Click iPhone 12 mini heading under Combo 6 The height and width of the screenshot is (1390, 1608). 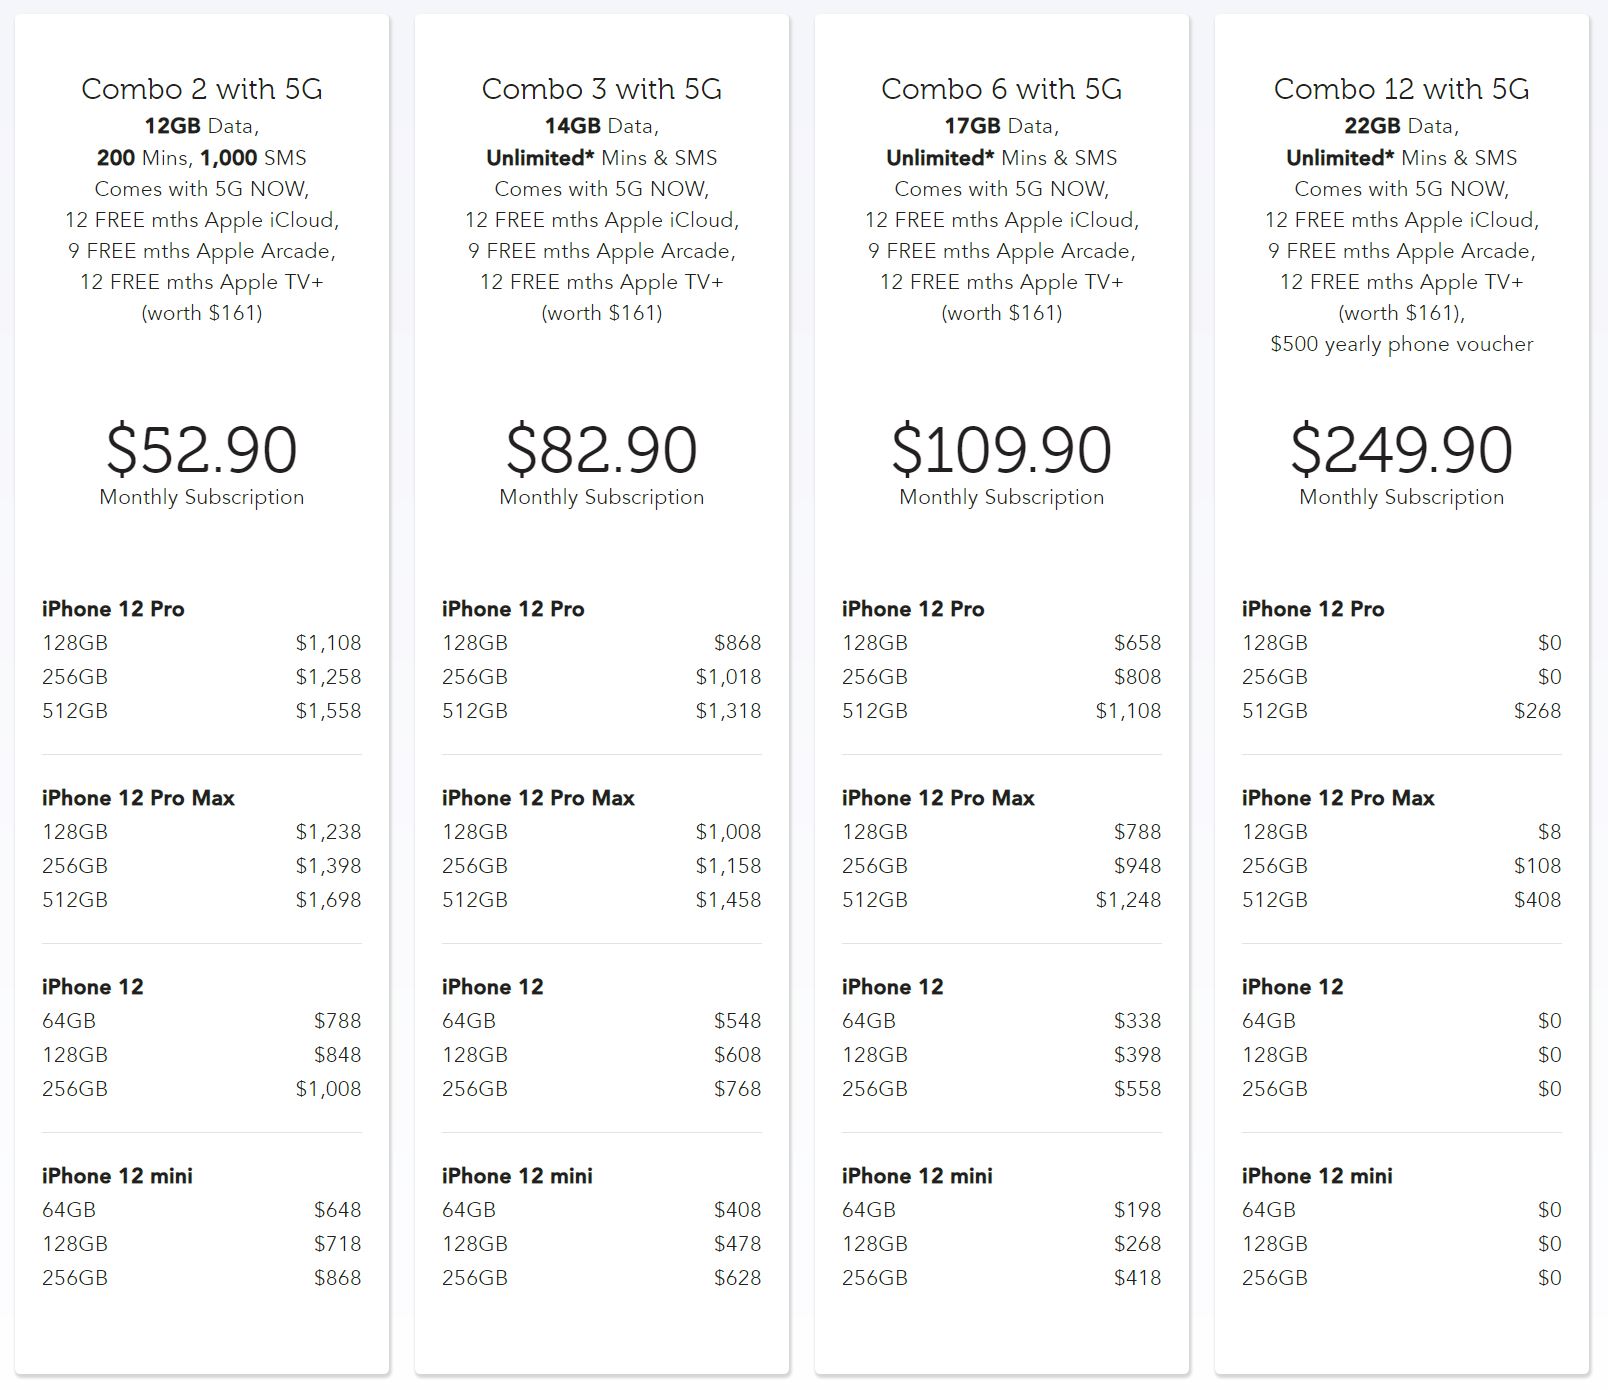[917, 1176]
